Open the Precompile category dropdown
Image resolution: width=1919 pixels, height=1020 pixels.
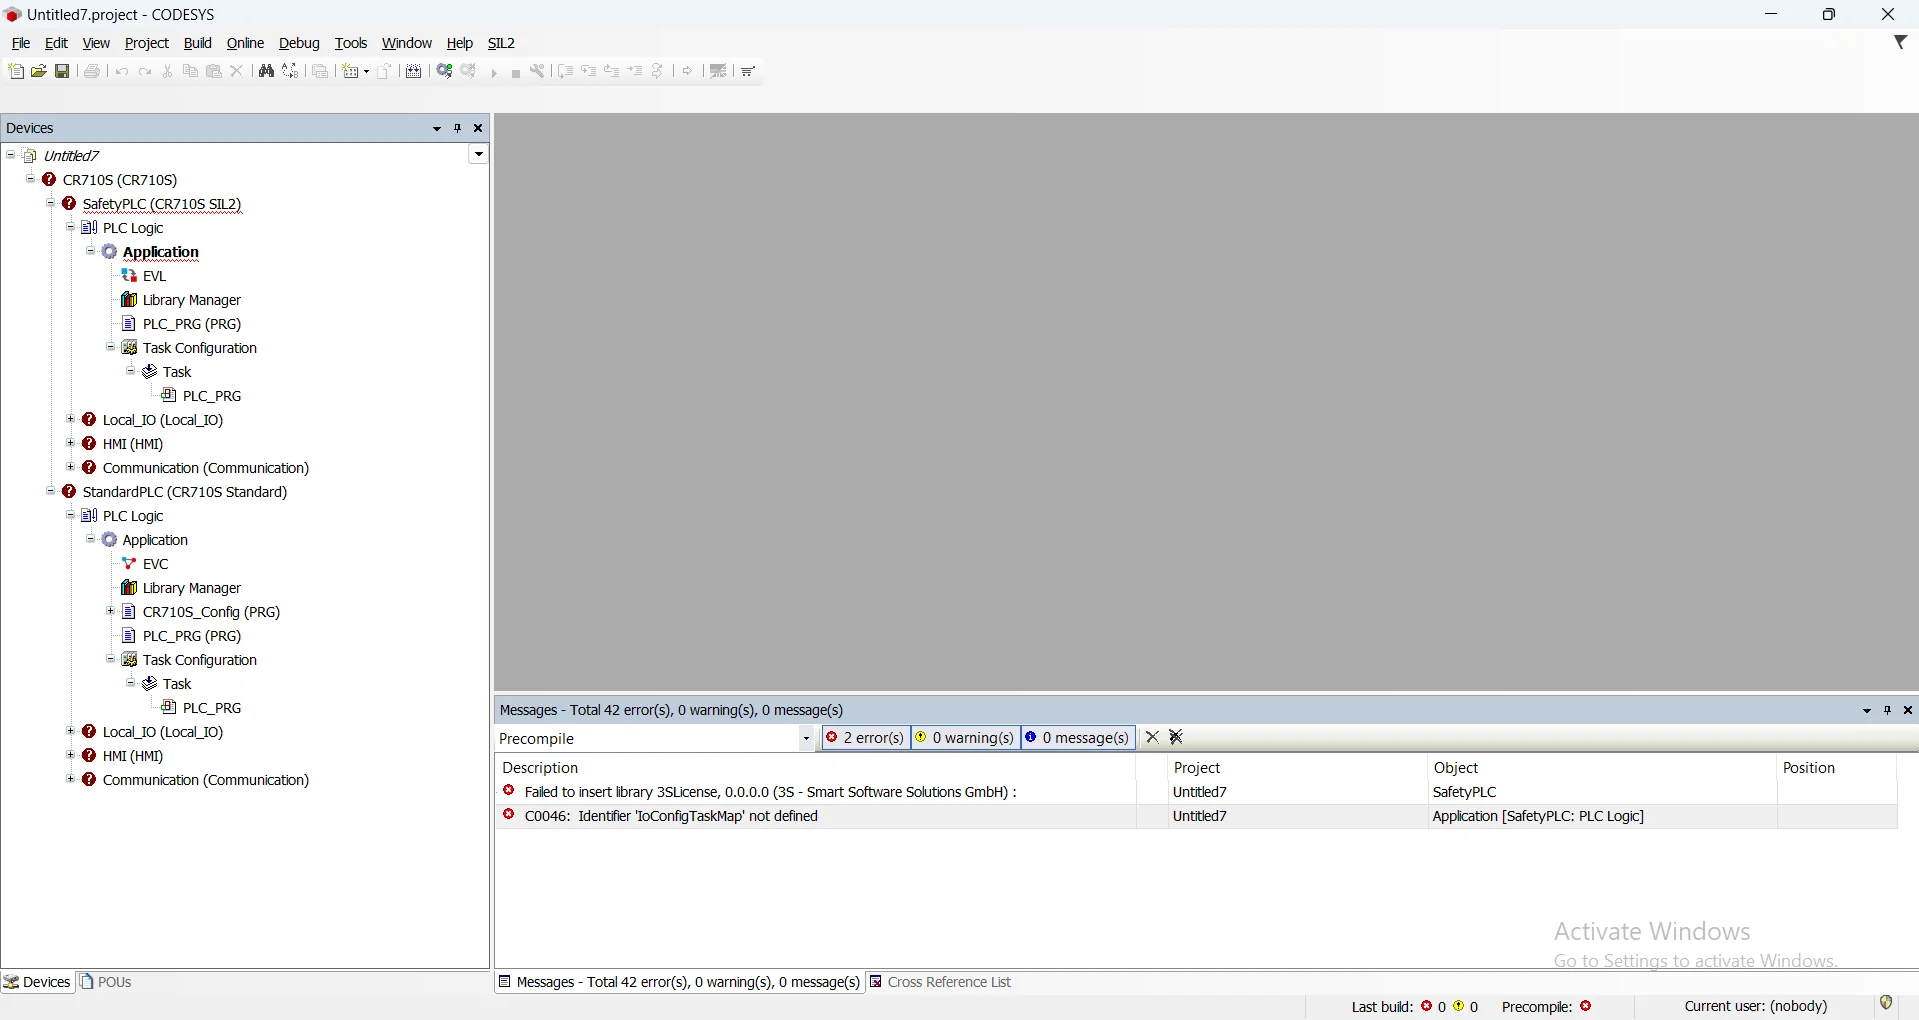[x=806, y=739]
